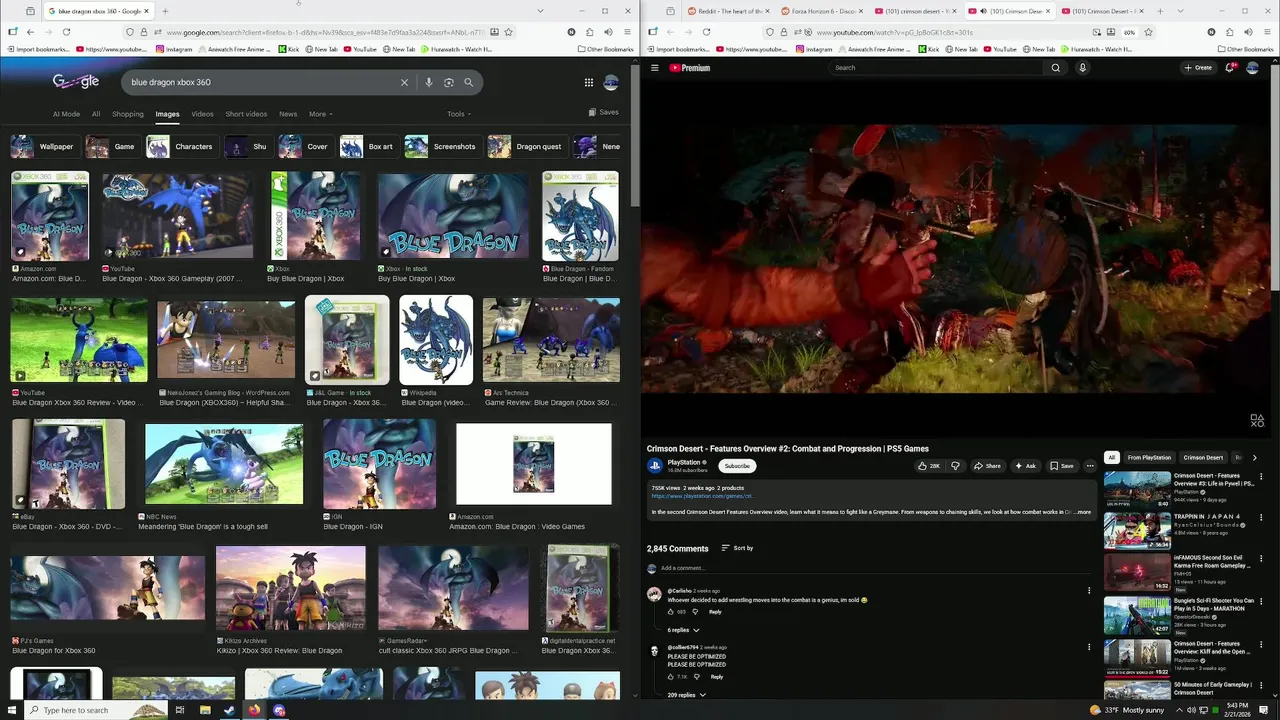
Task: Select the News search tab
Action: (288, 114)
